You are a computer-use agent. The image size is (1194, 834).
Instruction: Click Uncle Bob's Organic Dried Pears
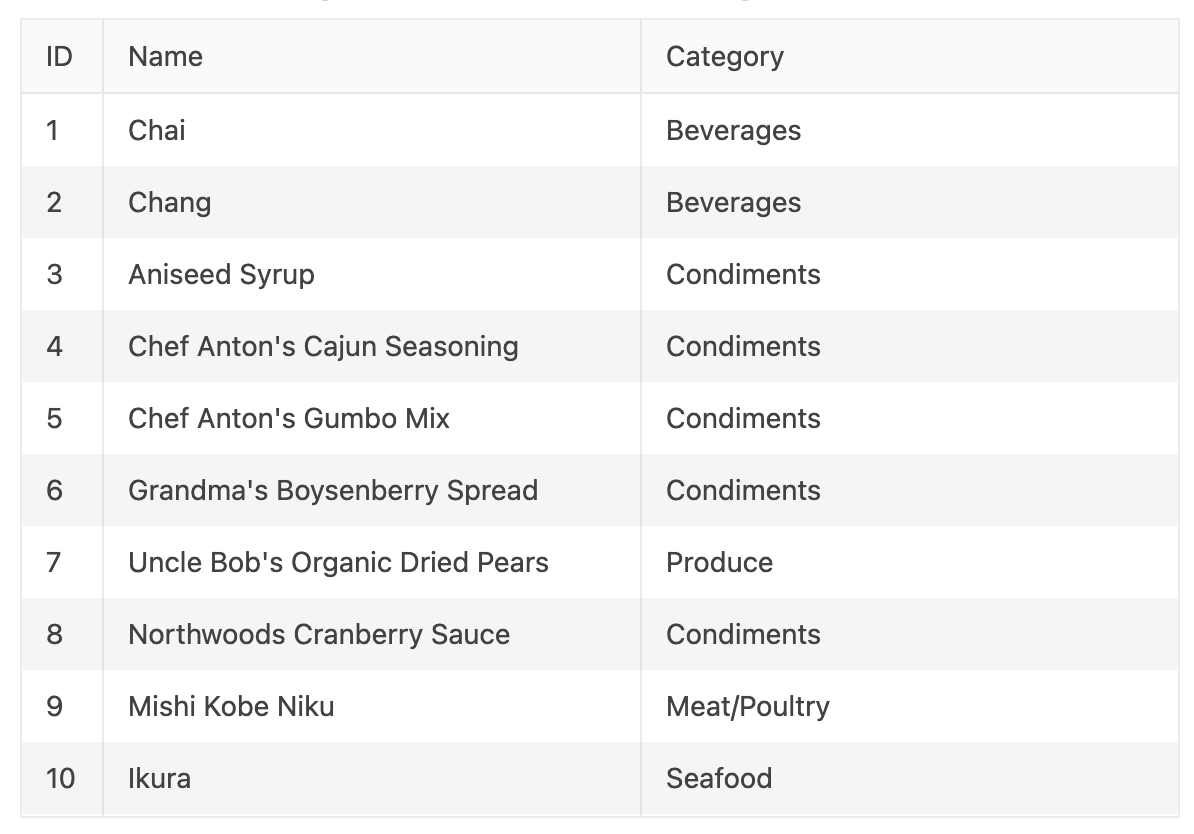point(338,562)
